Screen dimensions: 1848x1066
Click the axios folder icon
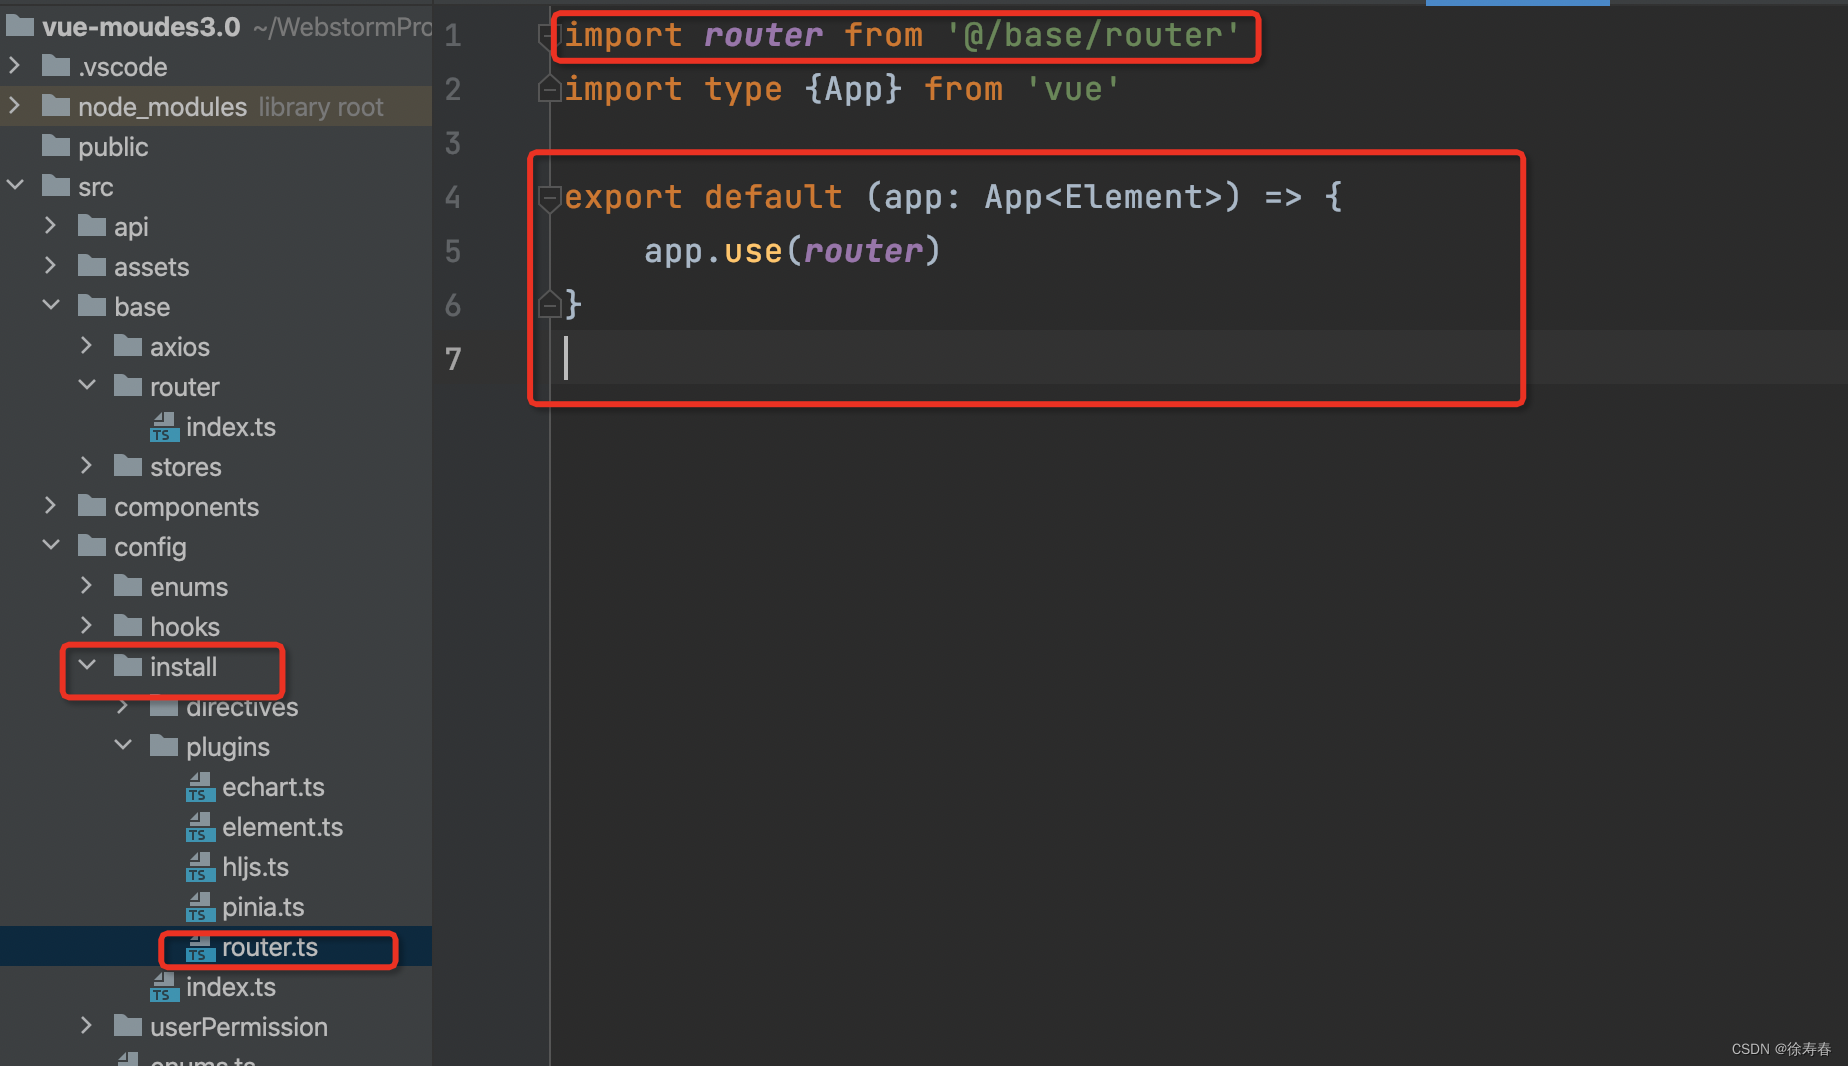coord(128,346)
